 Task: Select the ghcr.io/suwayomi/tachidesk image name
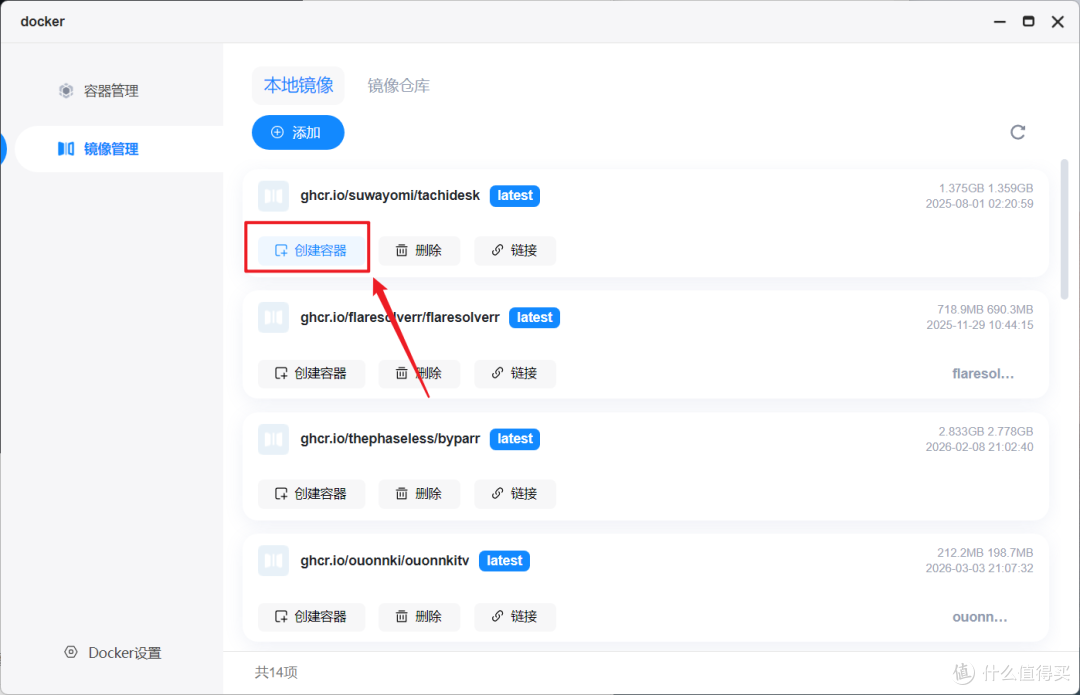click(390, 196)
